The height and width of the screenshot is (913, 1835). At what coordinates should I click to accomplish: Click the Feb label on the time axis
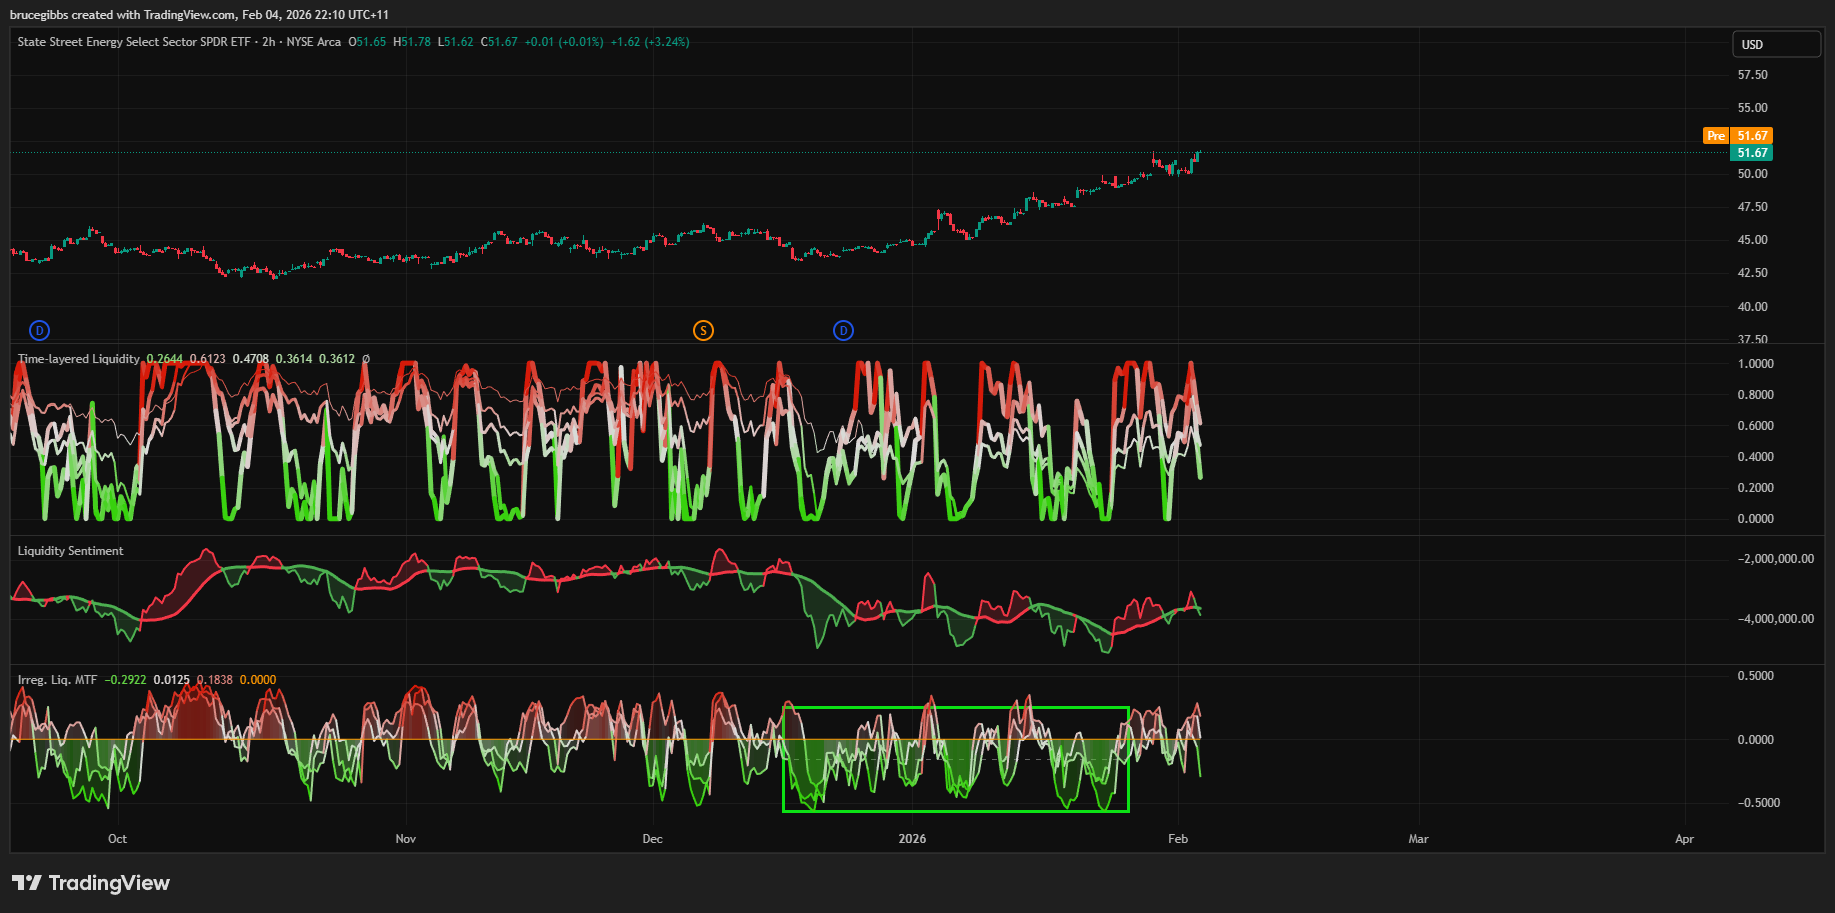point(1178,839)
